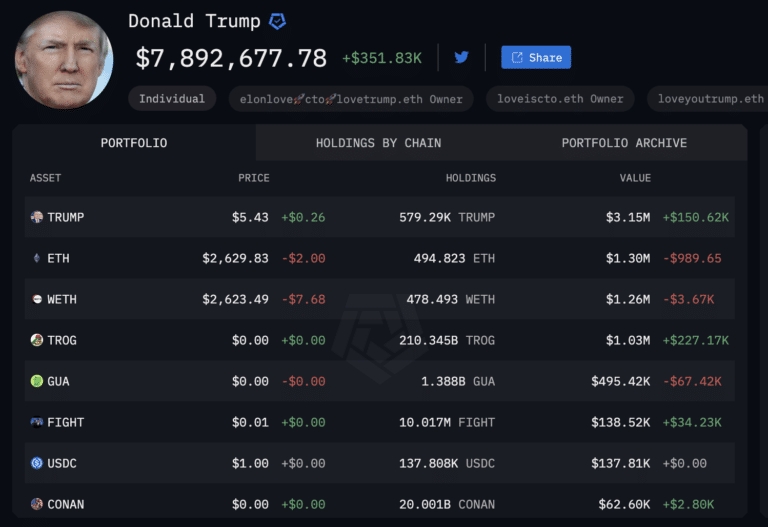This screenshot has width=768, height=527.
Task: Click the Individual tag
Action: click(x=172, y=98)
